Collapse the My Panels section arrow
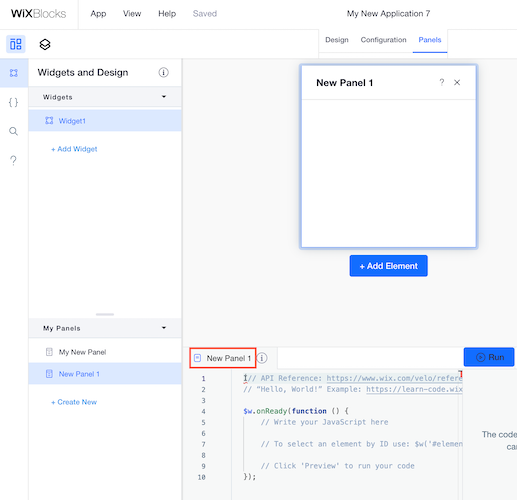The image size is (517, 500). 164,328
